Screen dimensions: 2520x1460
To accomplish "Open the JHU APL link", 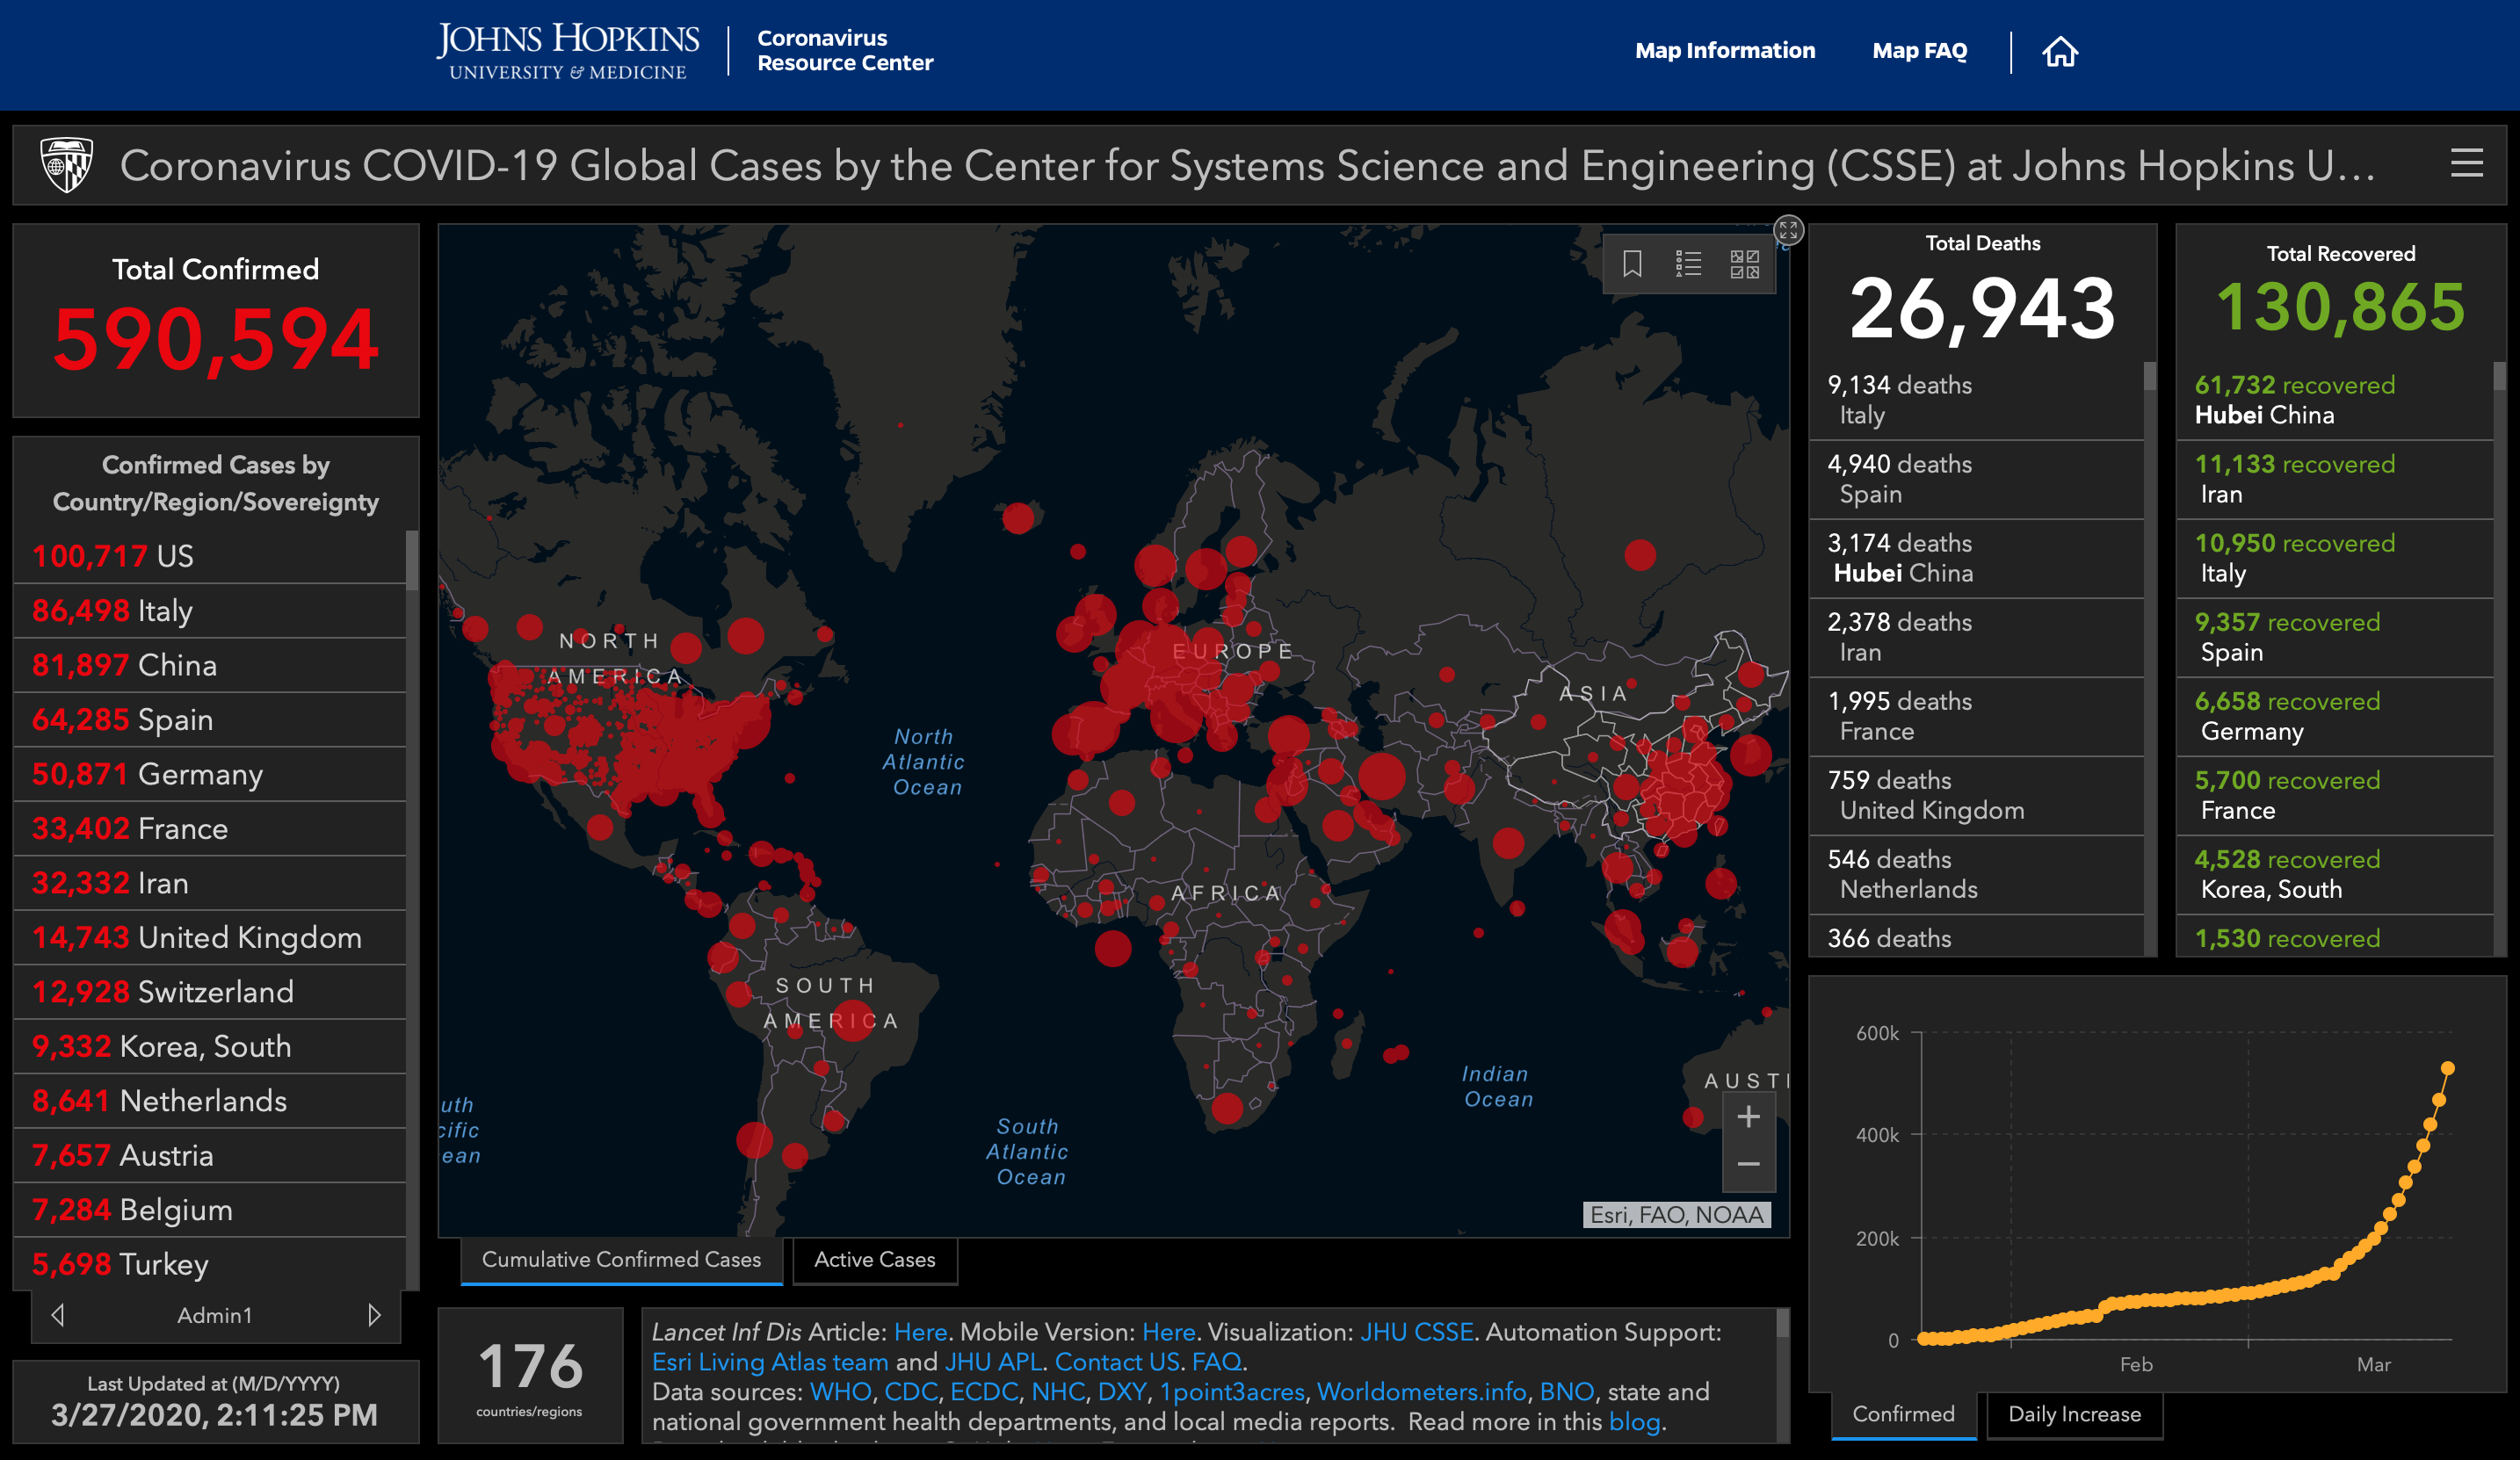I will click(x=993, y=1362).
